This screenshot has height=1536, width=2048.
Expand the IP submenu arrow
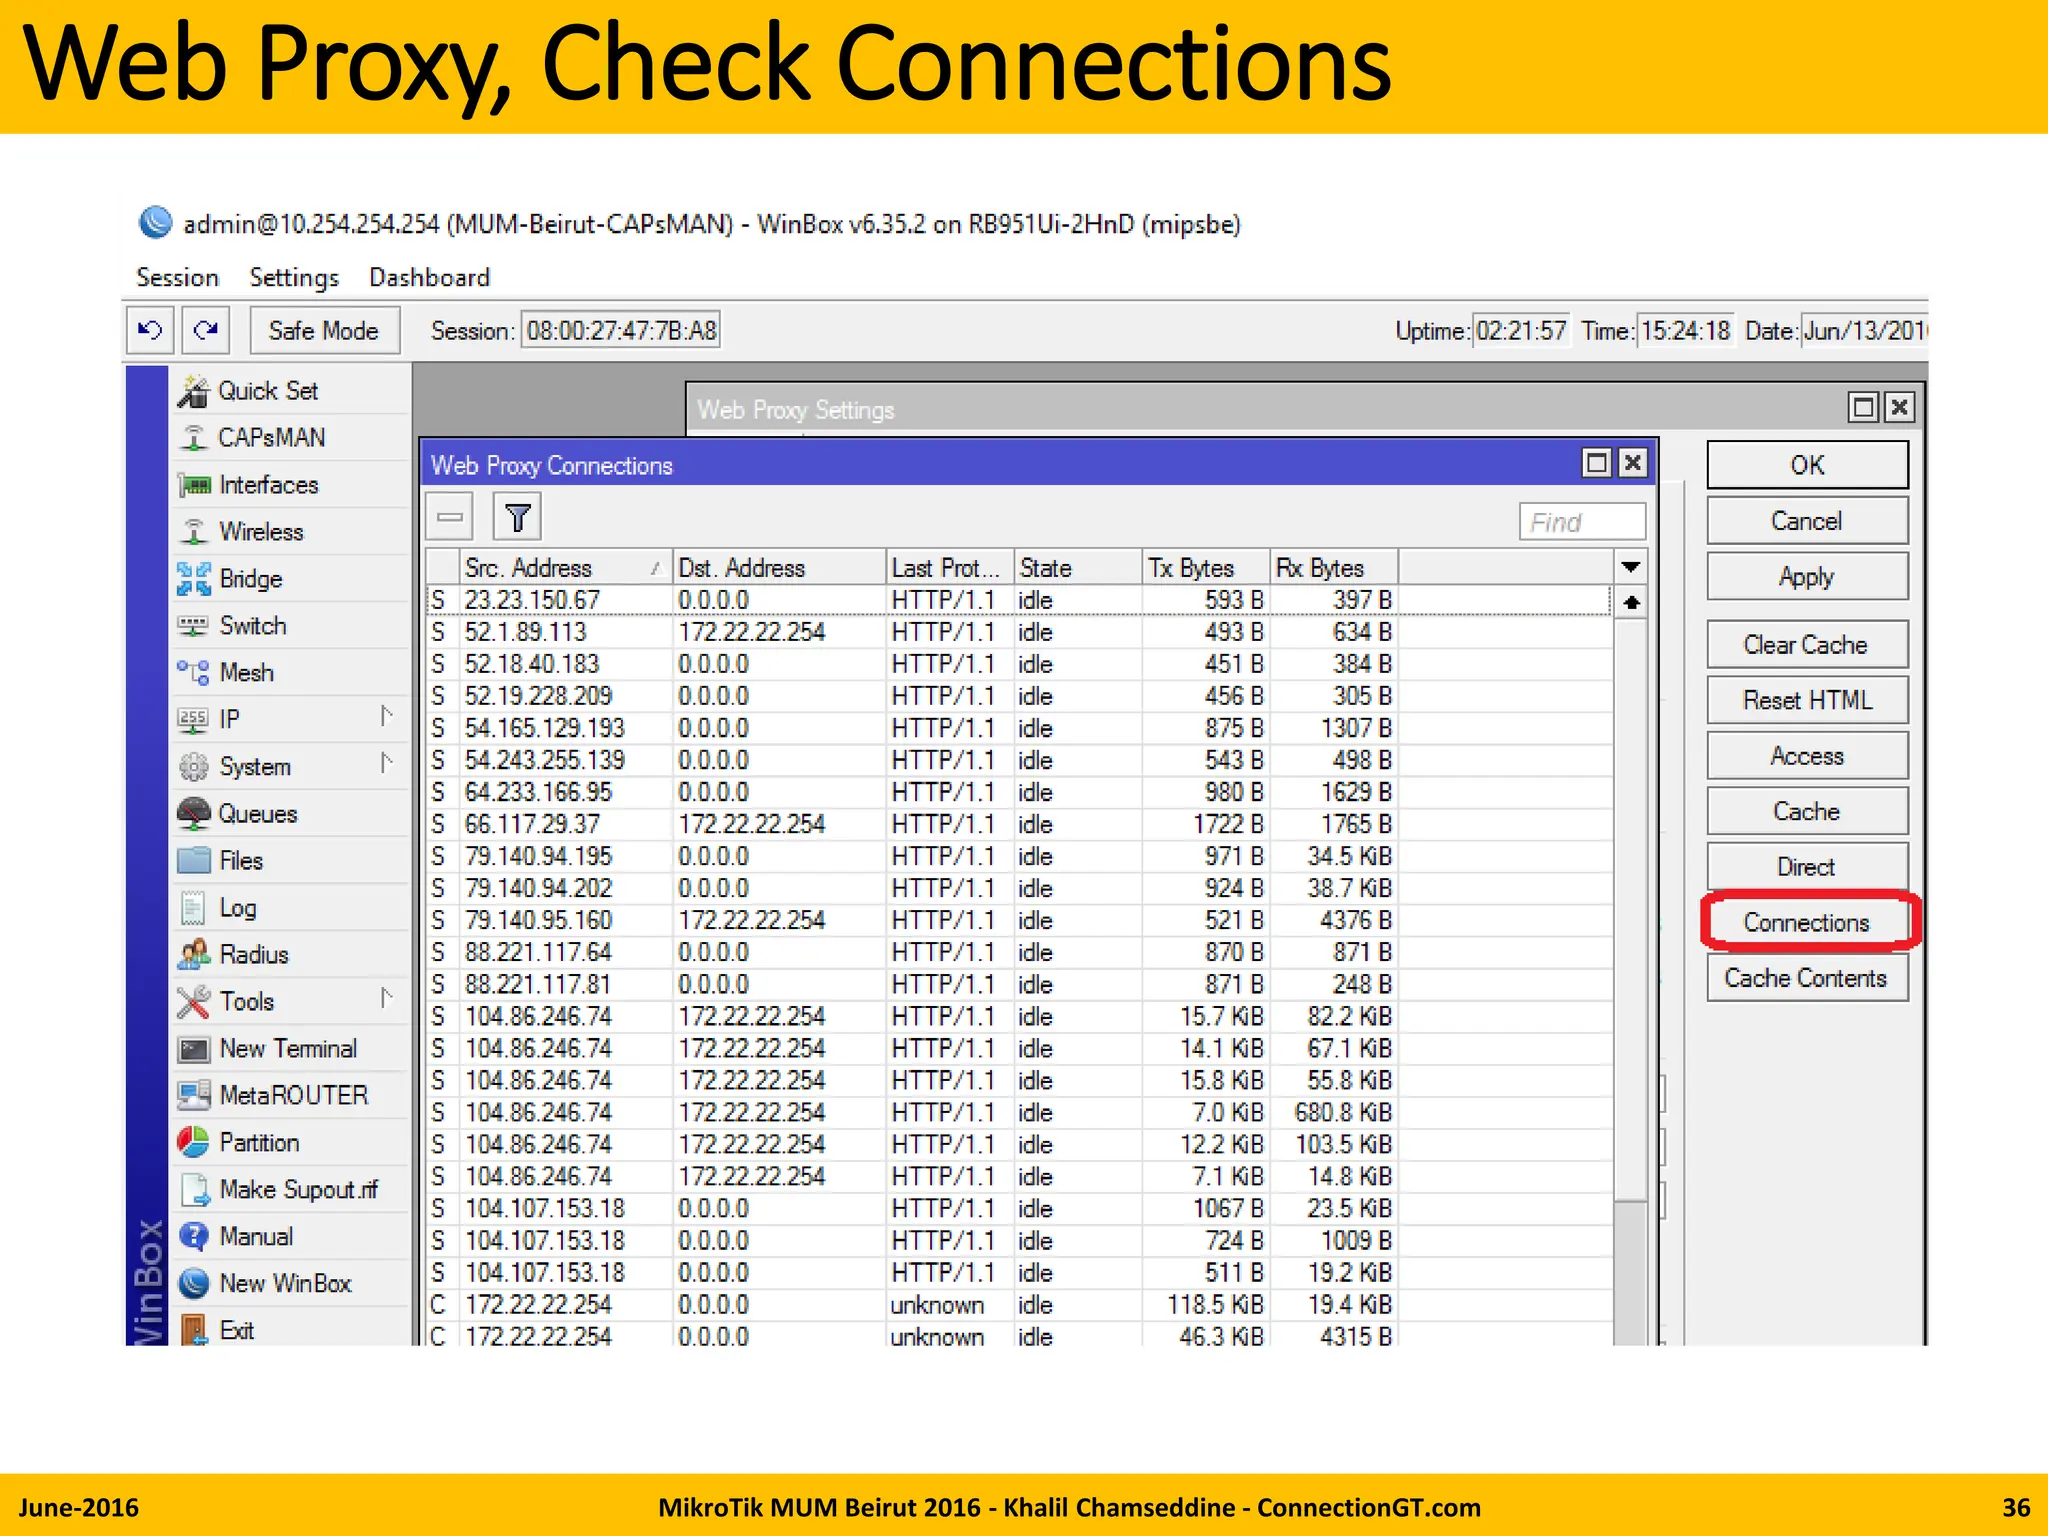coord(386,717)
